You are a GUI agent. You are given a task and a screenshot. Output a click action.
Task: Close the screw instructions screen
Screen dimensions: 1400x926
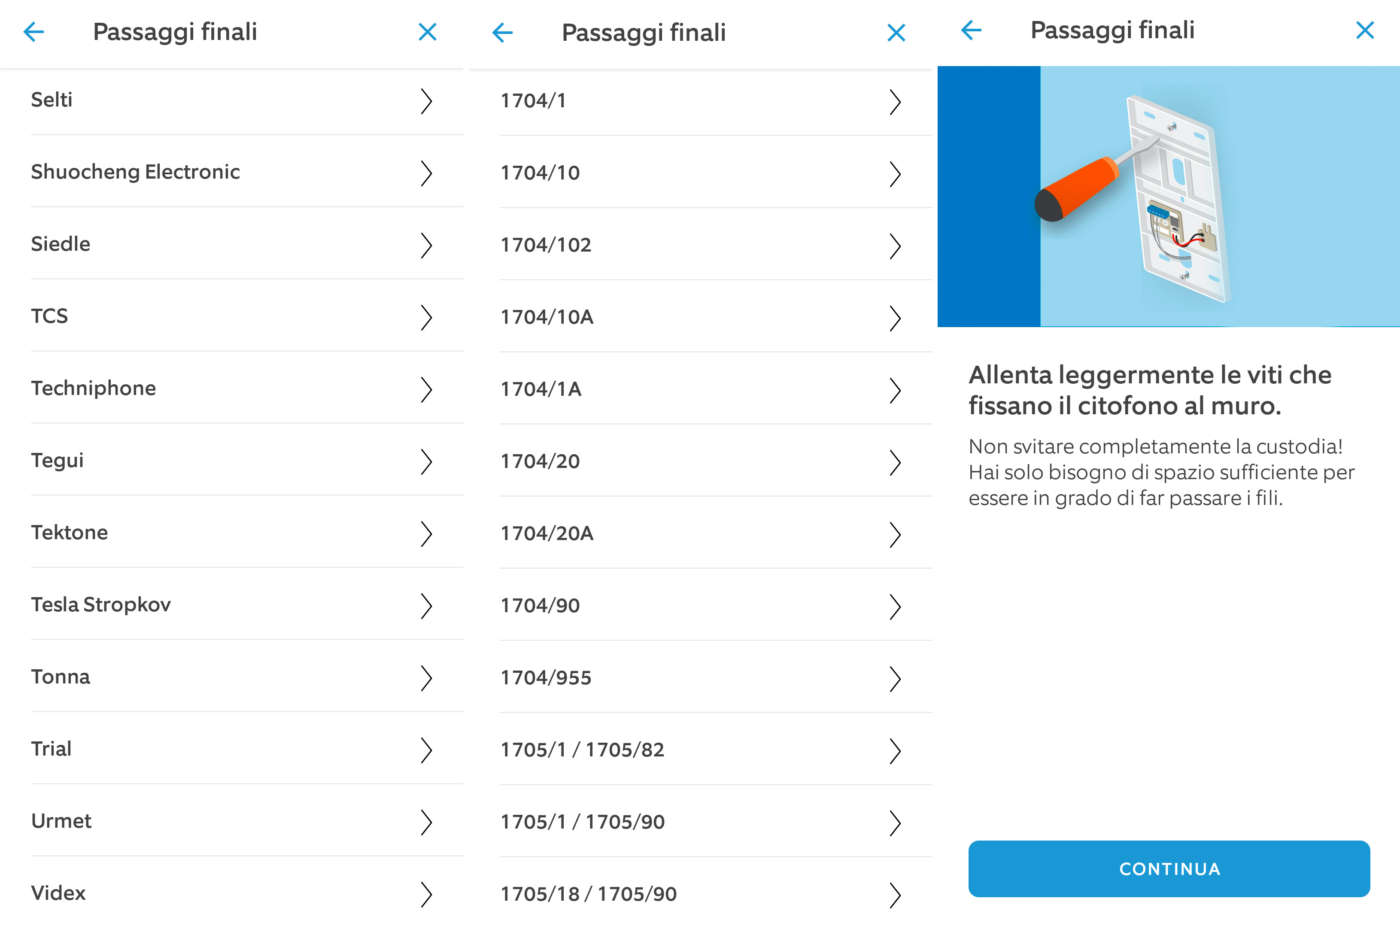(x=1365, y=30)
